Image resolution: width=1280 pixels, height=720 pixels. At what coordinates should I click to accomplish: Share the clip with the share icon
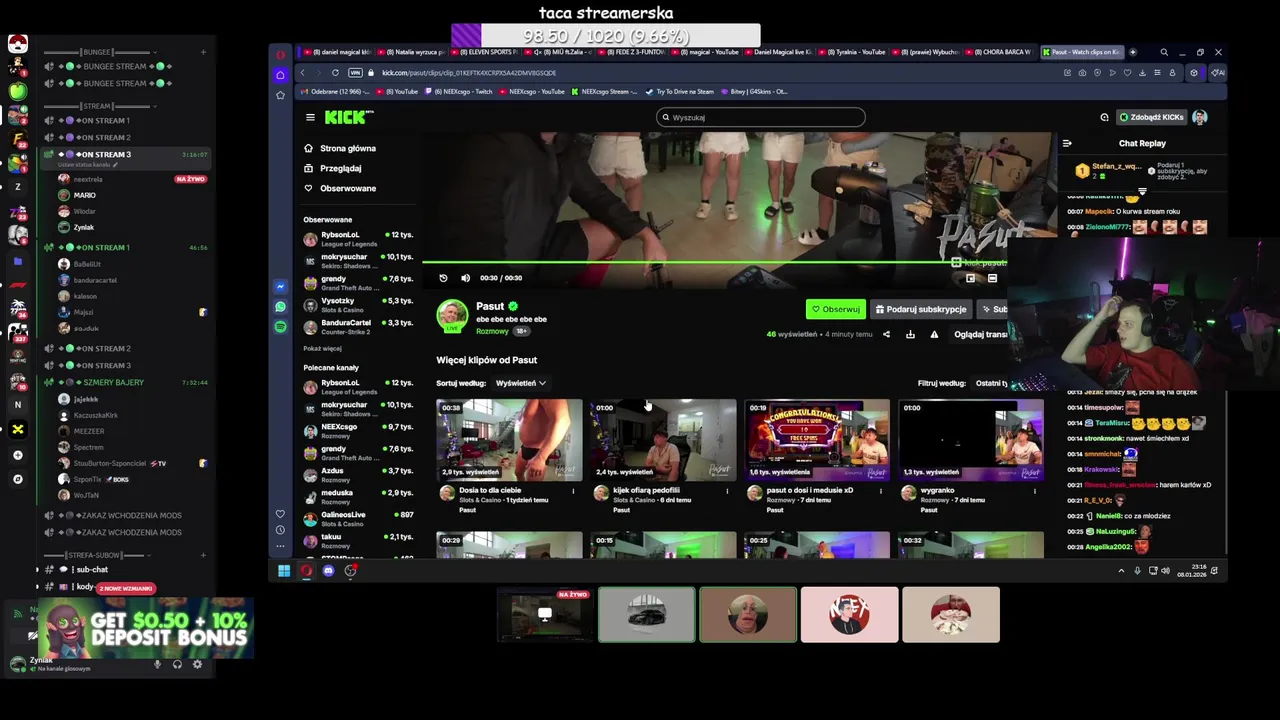click(886, 334)
